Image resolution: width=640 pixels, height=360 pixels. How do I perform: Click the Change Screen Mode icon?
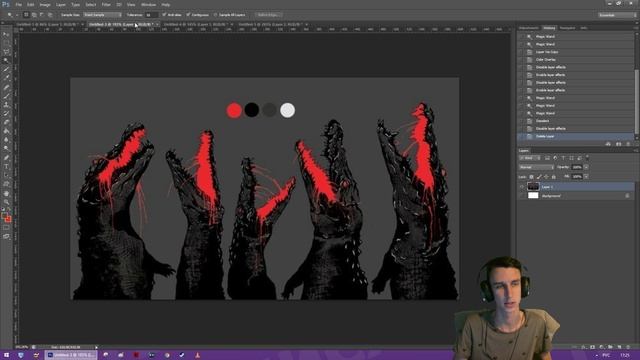click(6, 236)
